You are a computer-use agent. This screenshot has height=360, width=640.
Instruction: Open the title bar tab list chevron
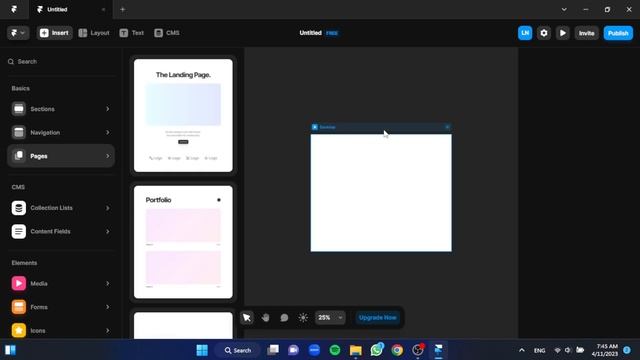tap(564, 9)
